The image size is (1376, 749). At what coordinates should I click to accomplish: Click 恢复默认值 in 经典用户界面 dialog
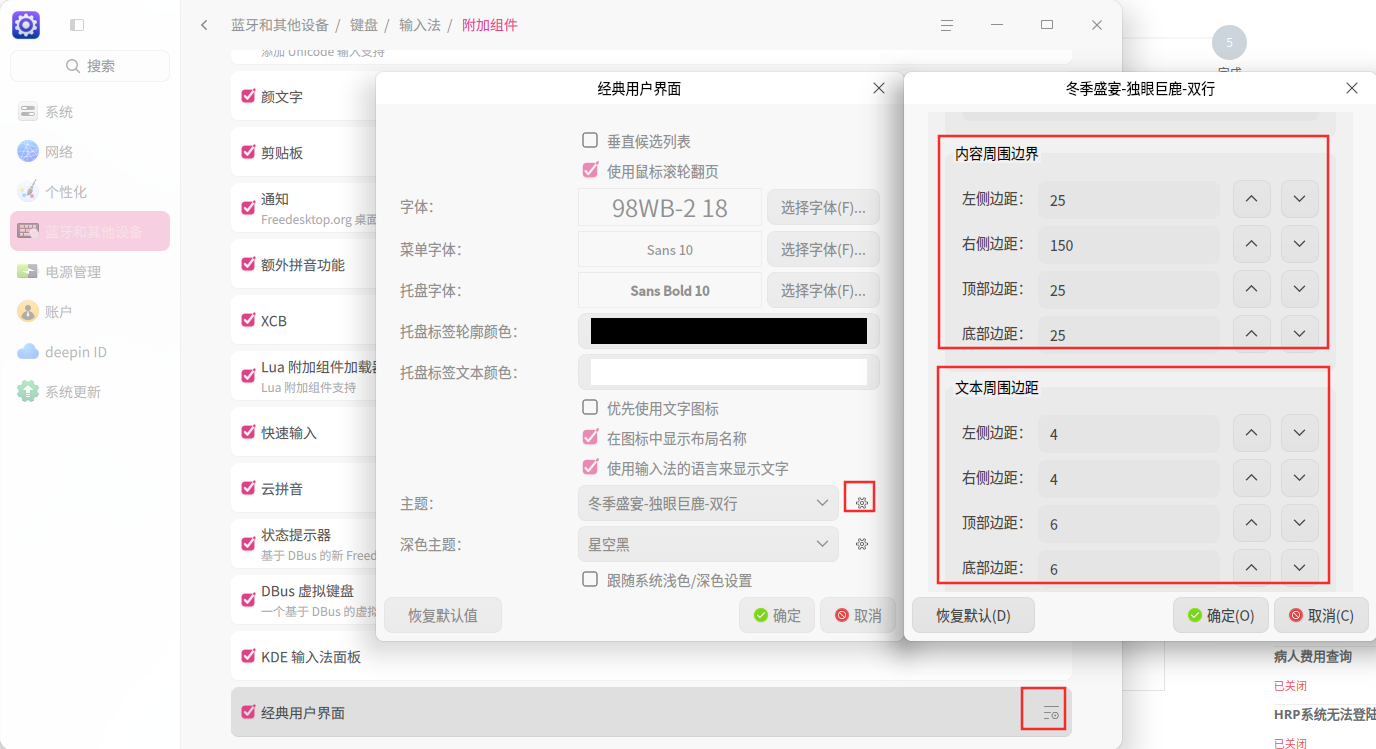443,616
